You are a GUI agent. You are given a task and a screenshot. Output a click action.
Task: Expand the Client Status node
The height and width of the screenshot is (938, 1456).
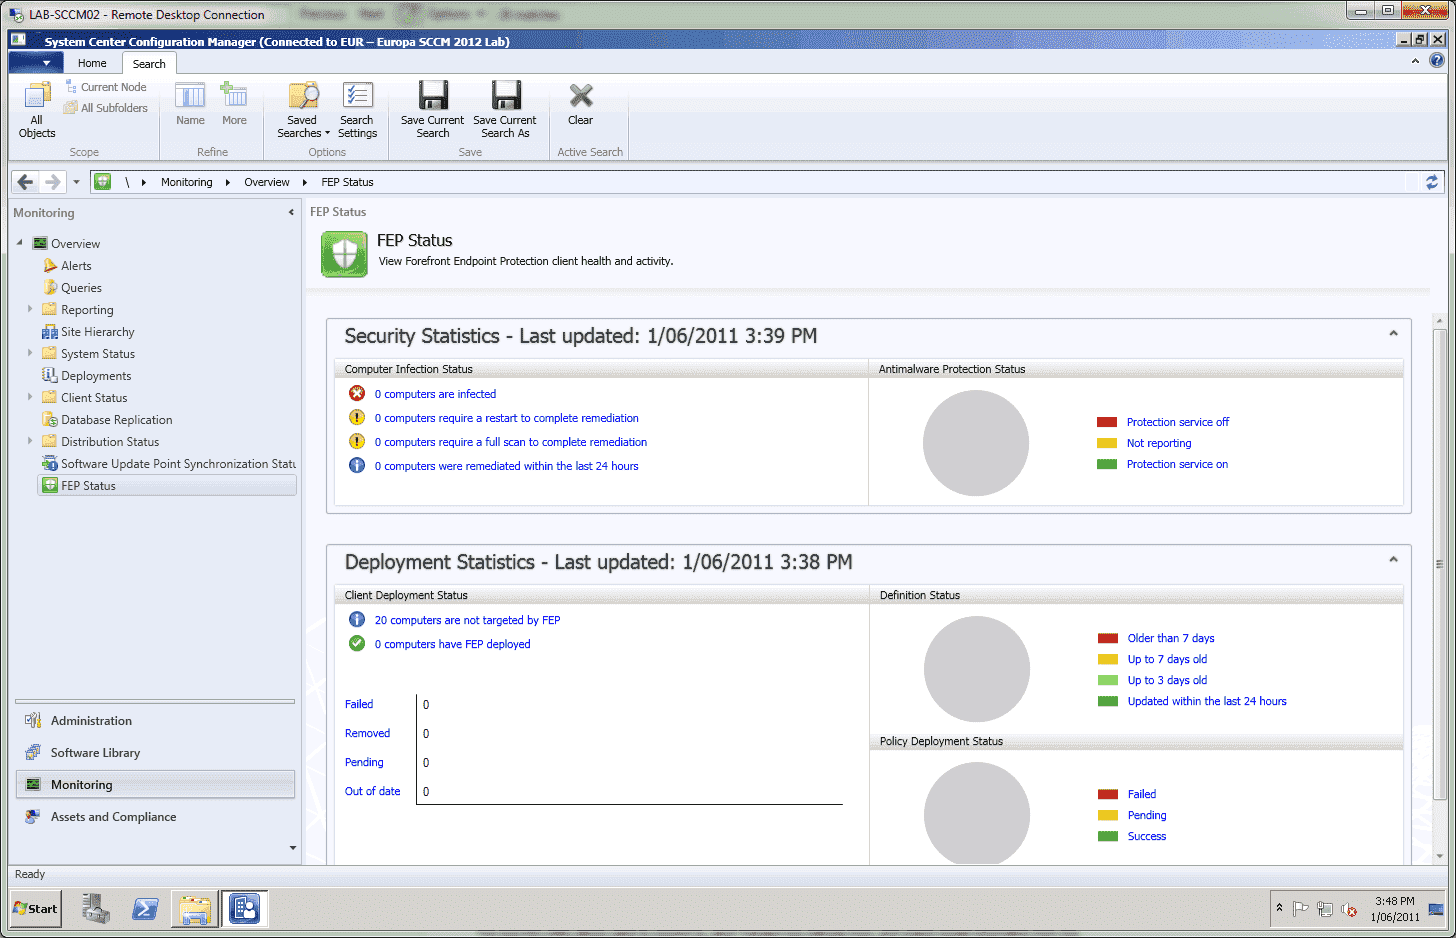(x=30, y=397)
